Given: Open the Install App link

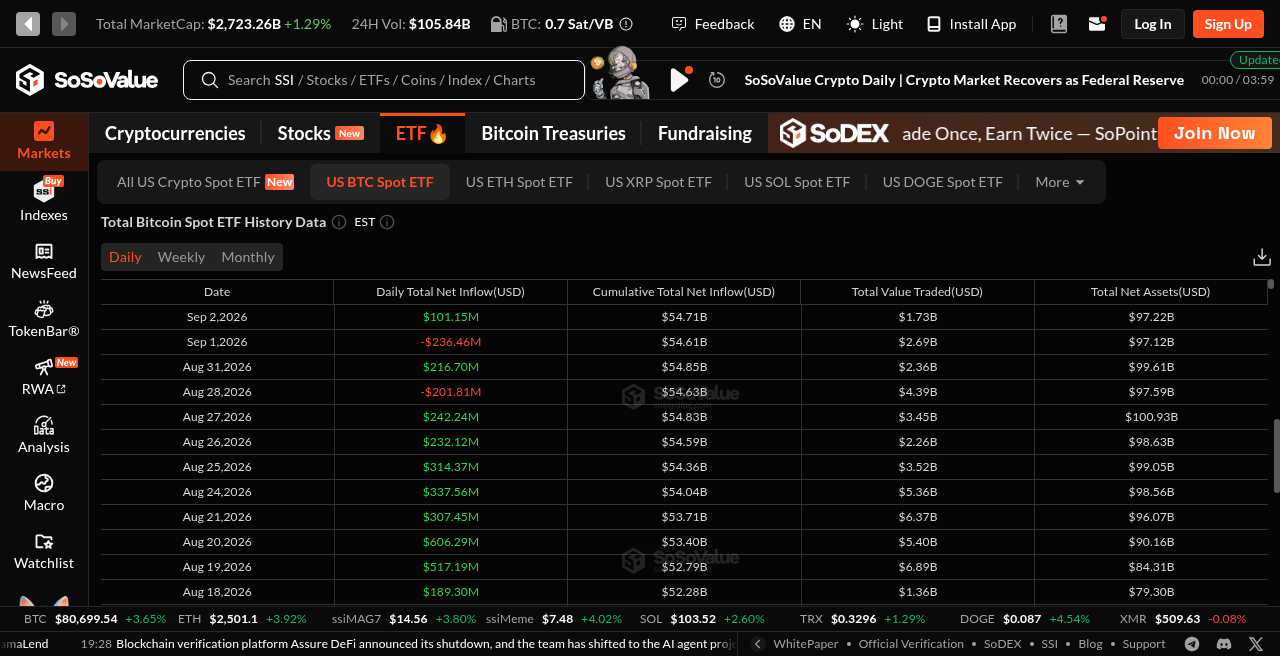Looking at the screenshot, I should 971,24.
